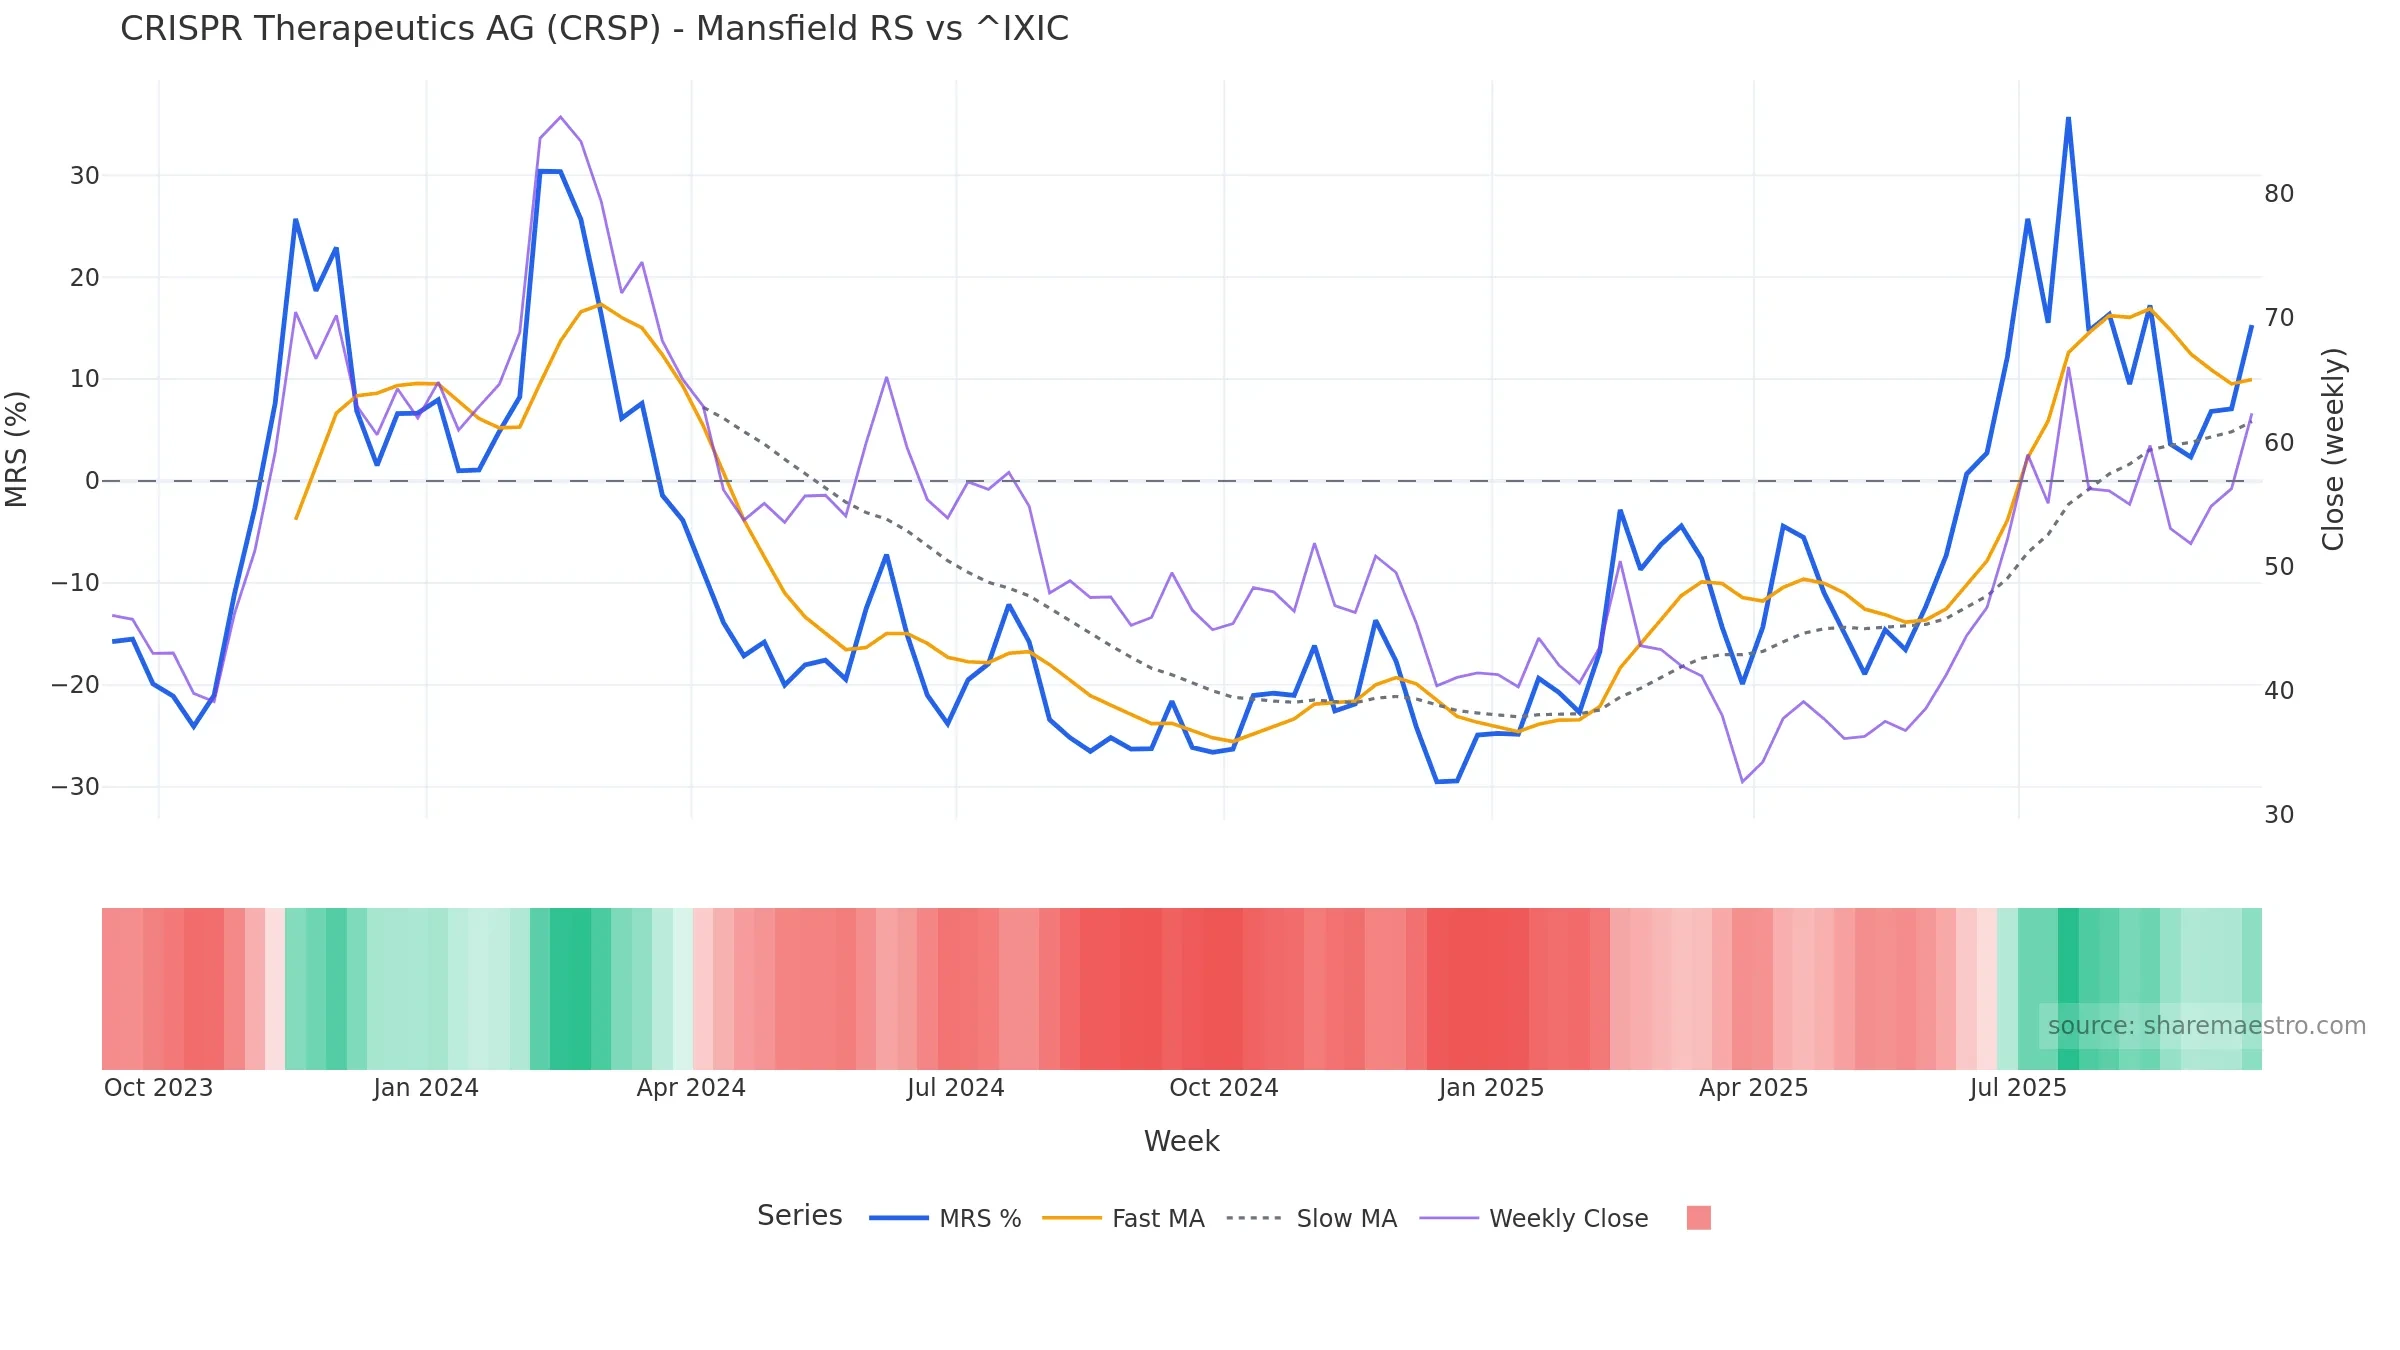The height and width of the screenshot is (1350, 2400).
Task: Click the pink legend color swatch
Action: coord(1698,1218)
